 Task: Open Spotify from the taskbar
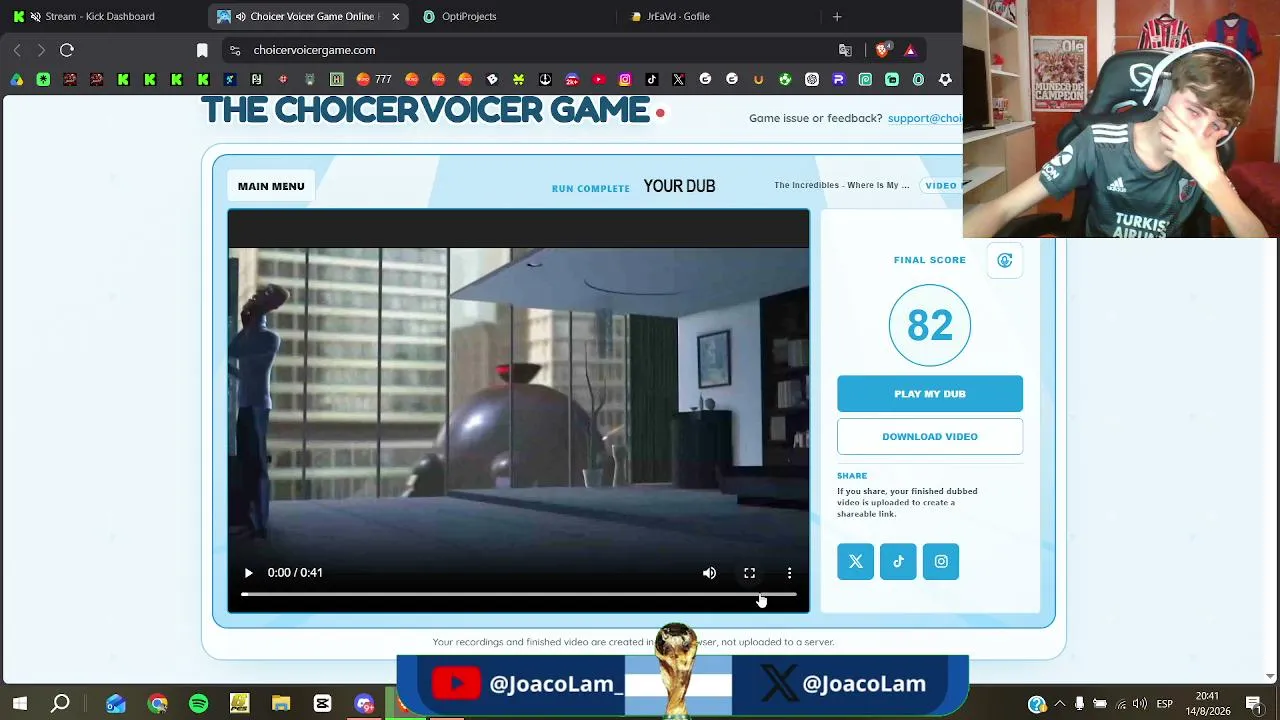pyautogui.click(x=199, y=704)
